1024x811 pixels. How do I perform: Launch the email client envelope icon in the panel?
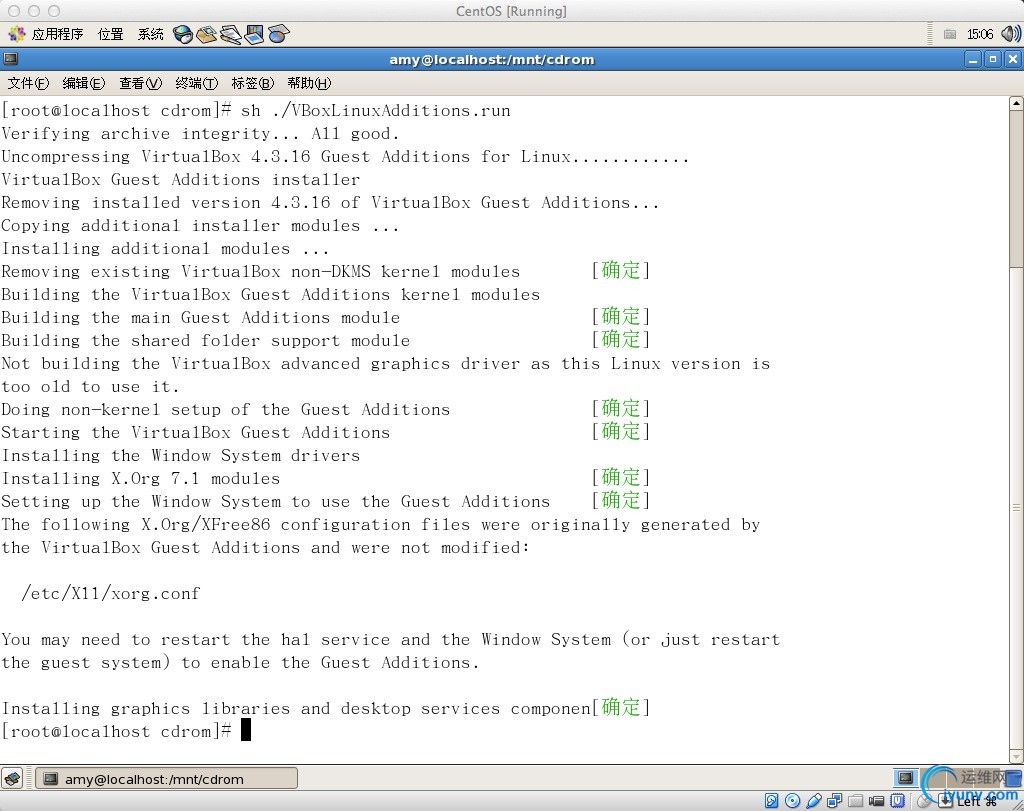[x=206, y=34]
